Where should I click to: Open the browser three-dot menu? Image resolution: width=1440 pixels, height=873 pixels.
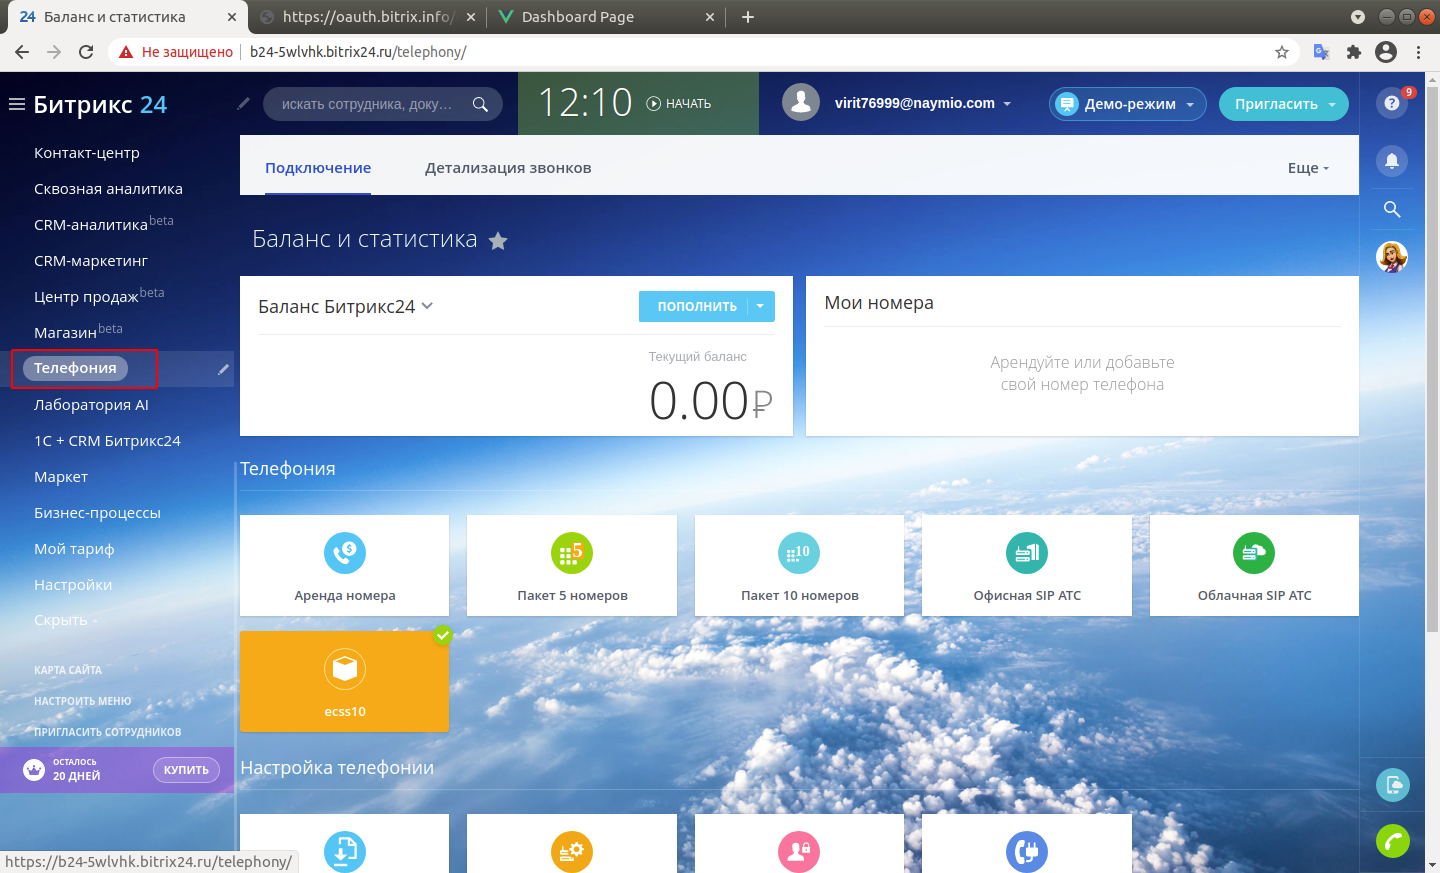tap(1419, 52)
